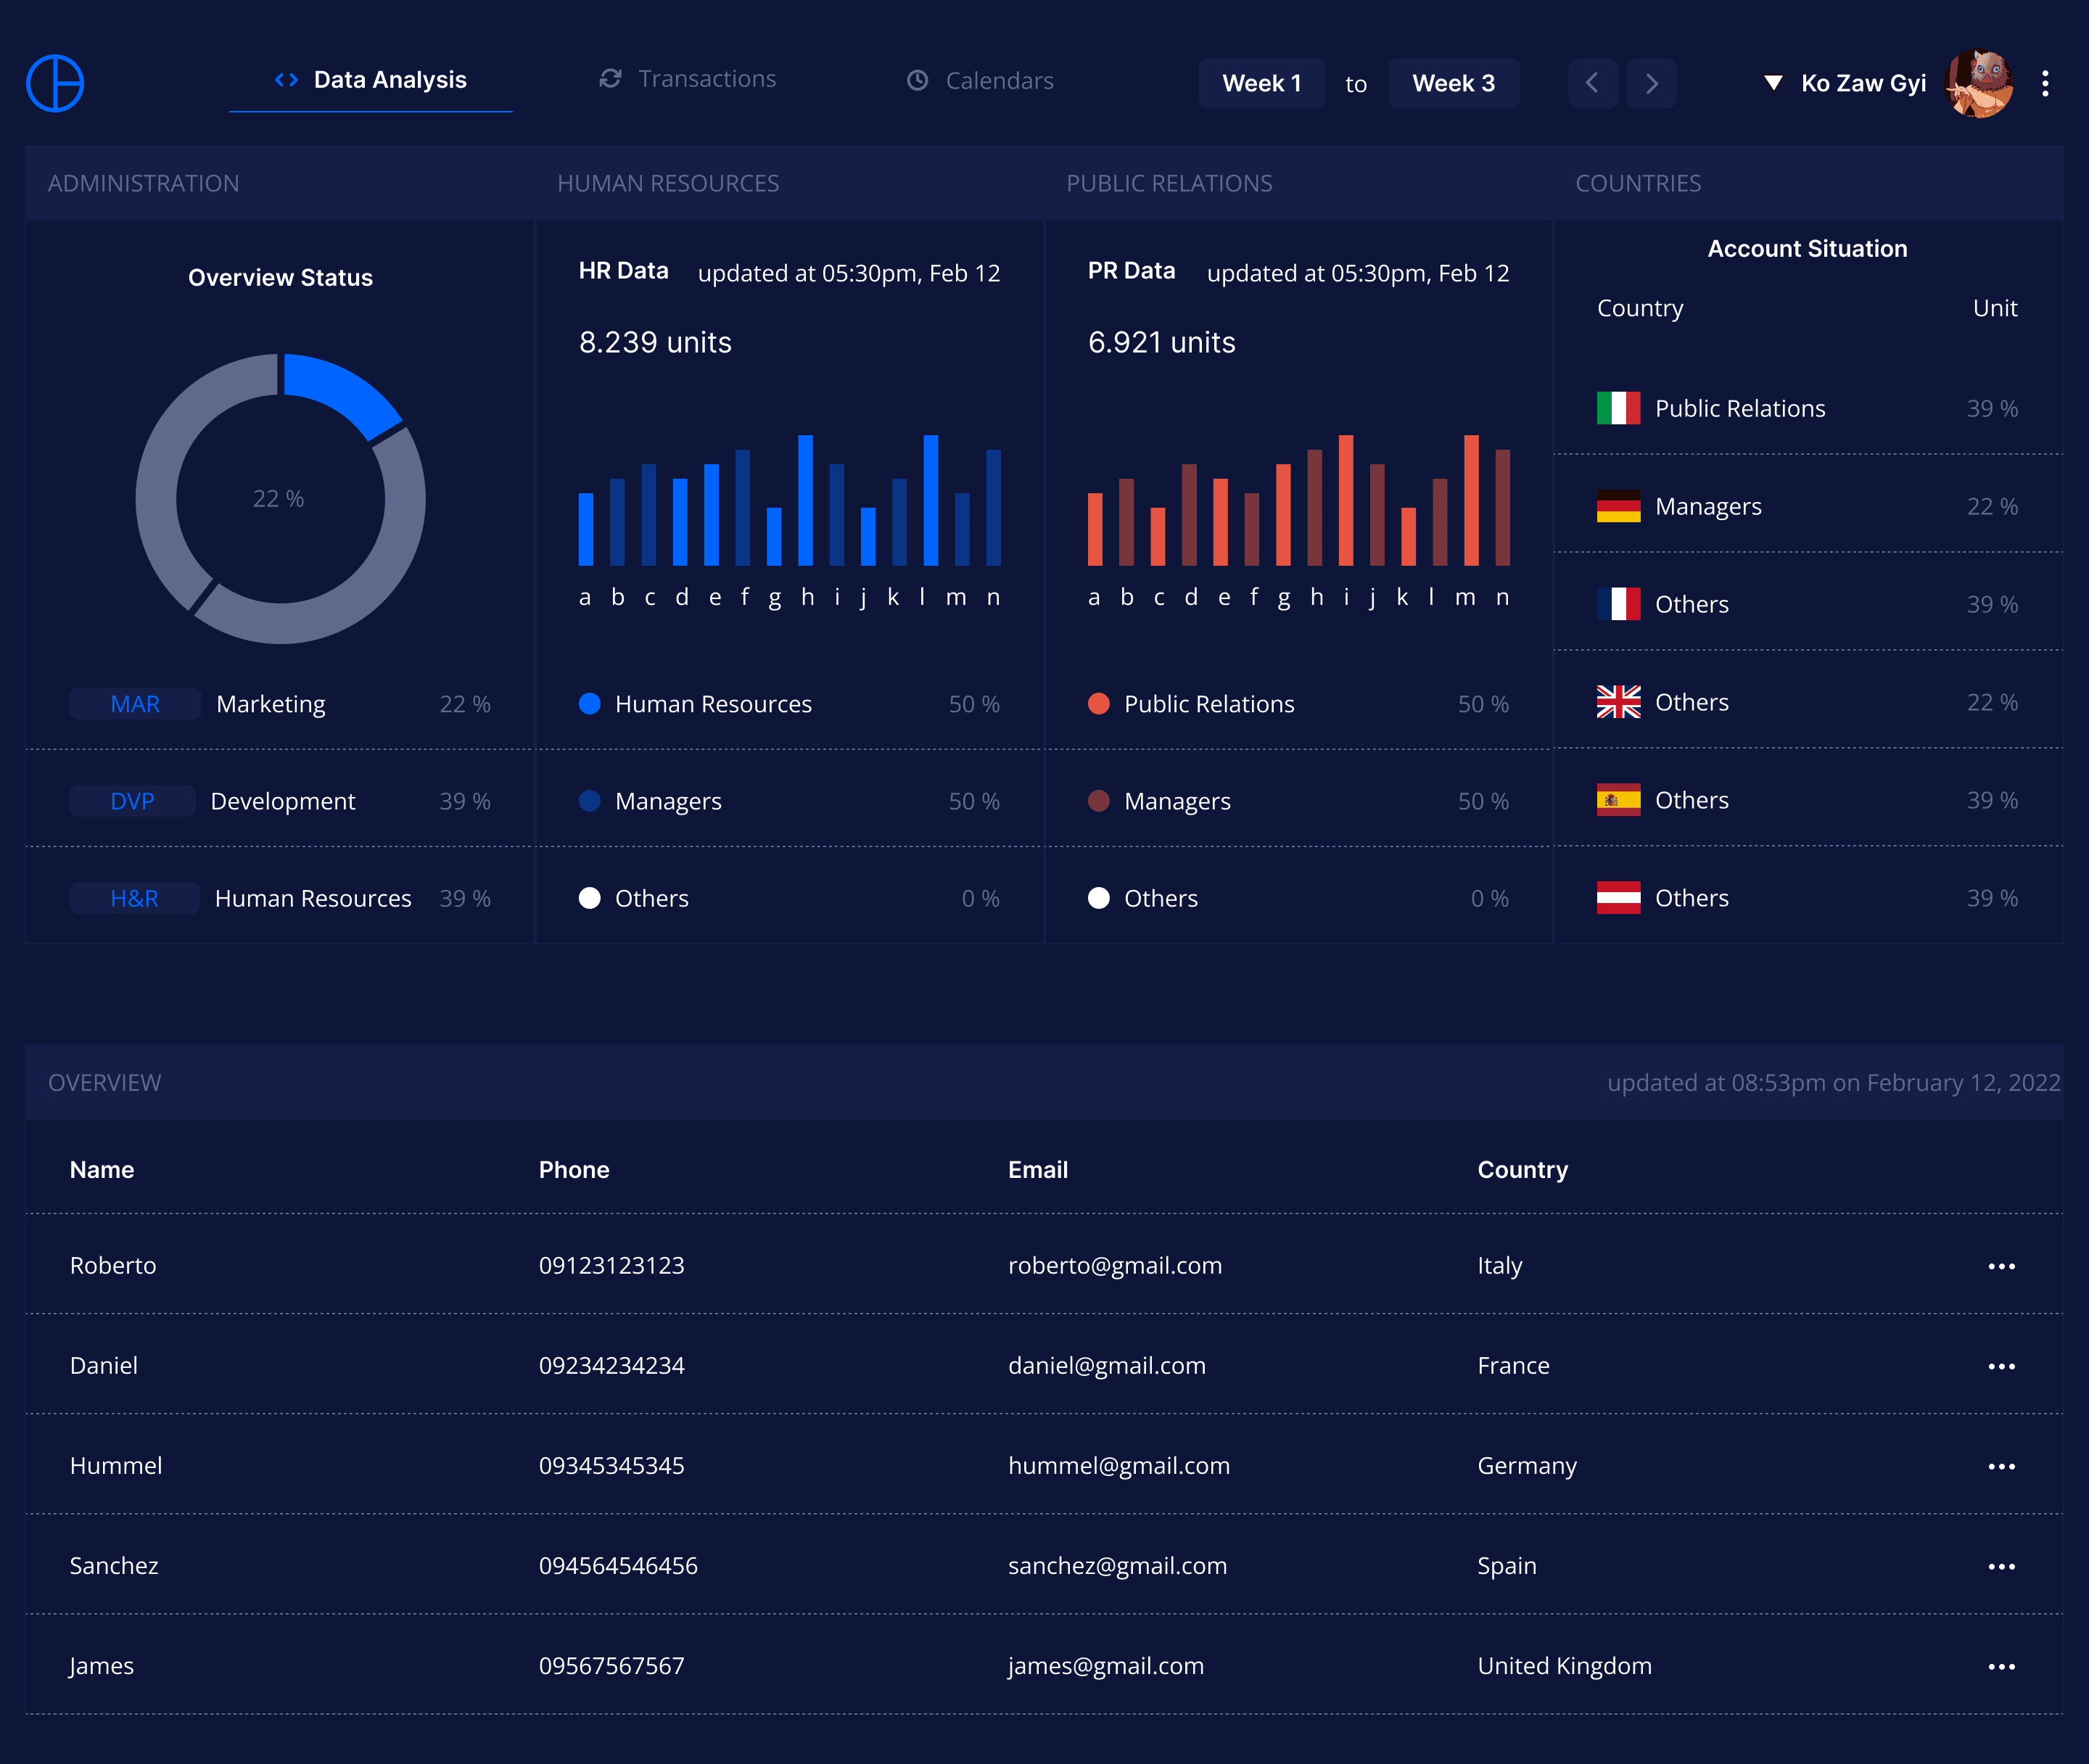Open the Week 1 start selector
The height and width of the screenshot is (1764, 2089).
(x=1261, y=83)
